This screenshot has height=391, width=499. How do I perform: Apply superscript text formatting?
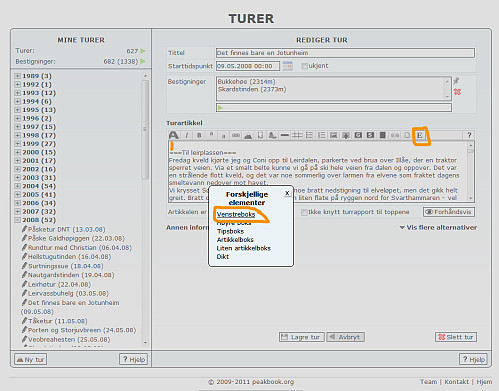click(x=211, y=135)
